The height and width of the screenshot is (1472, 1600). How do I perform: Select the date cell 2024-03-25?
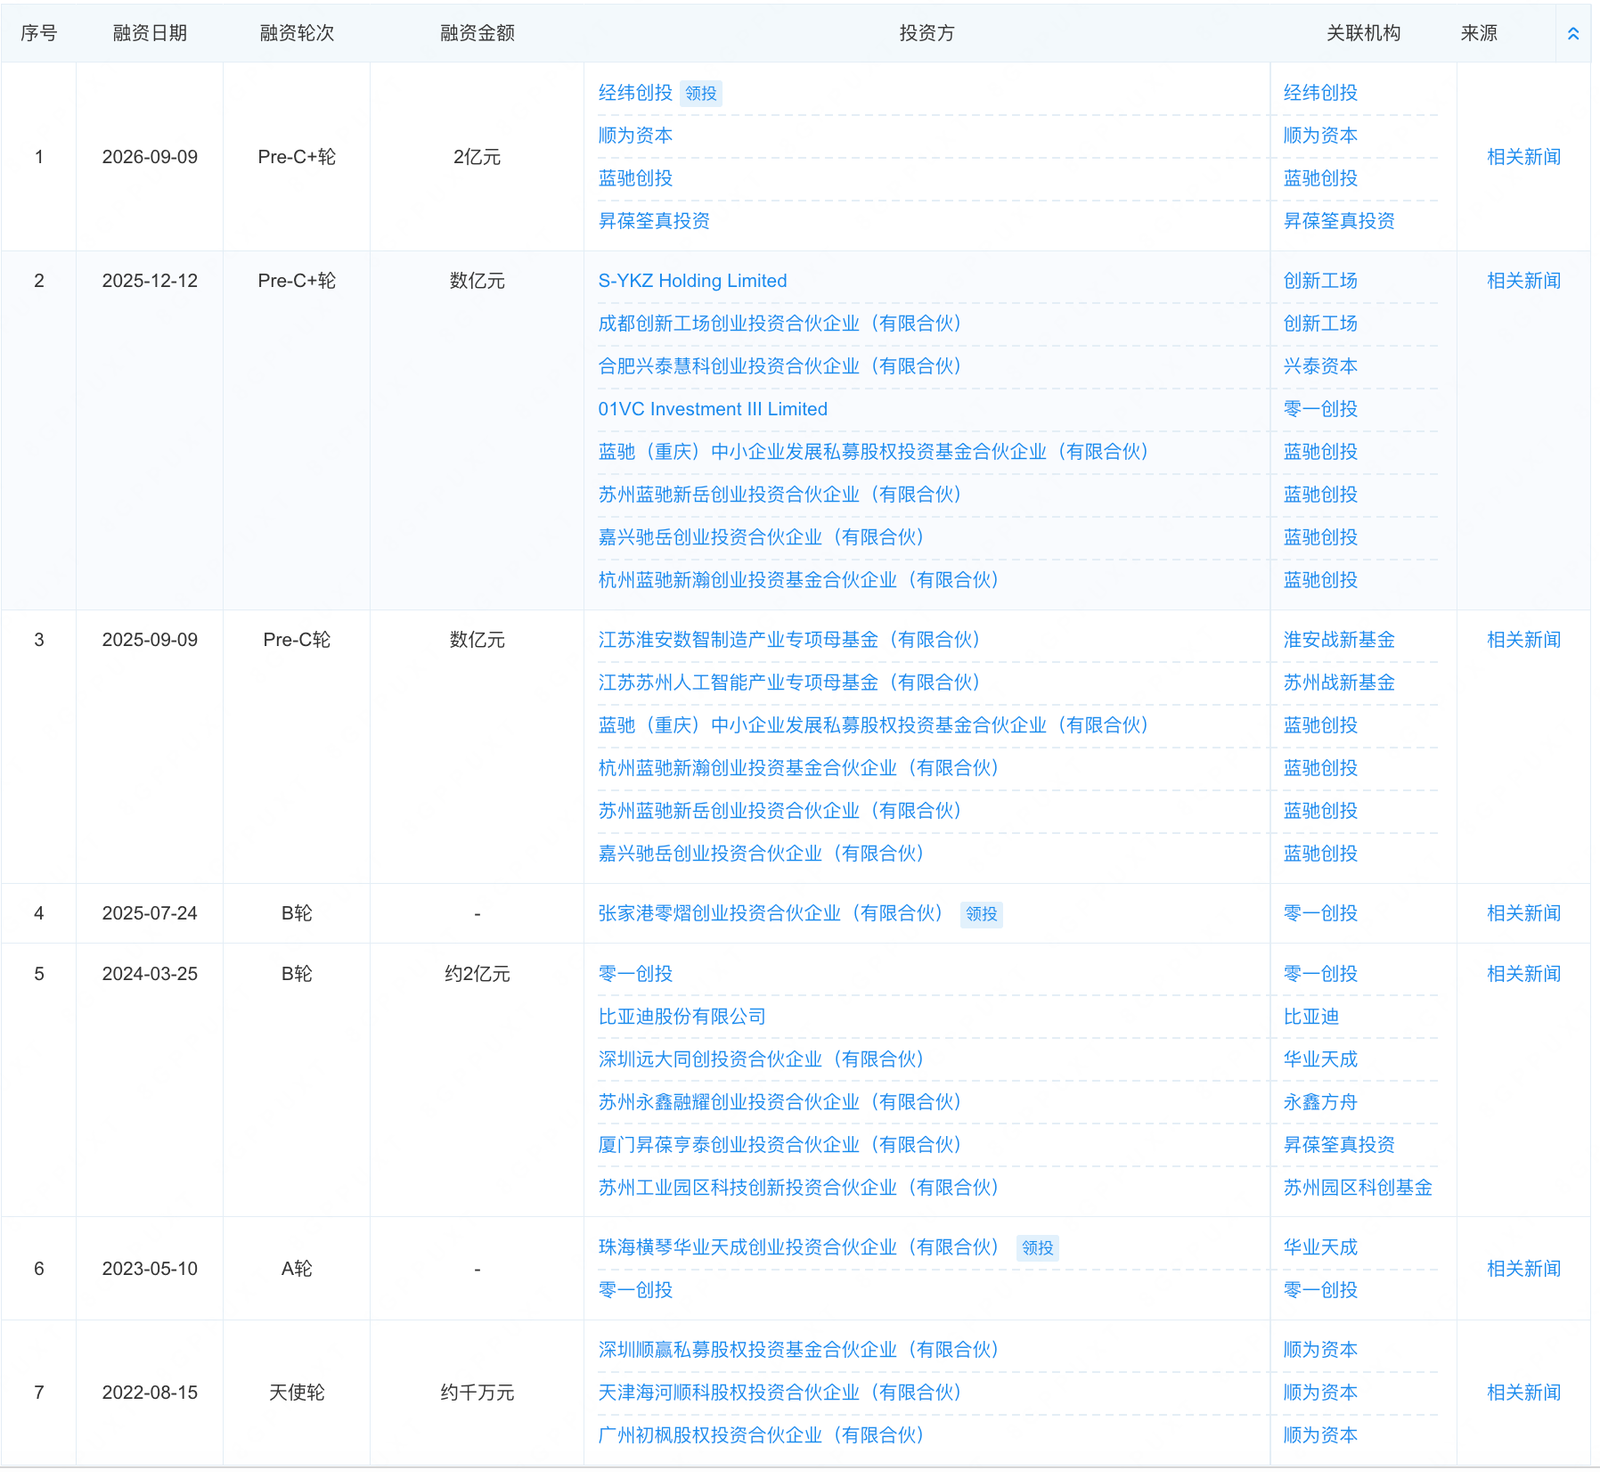(150, 974)
